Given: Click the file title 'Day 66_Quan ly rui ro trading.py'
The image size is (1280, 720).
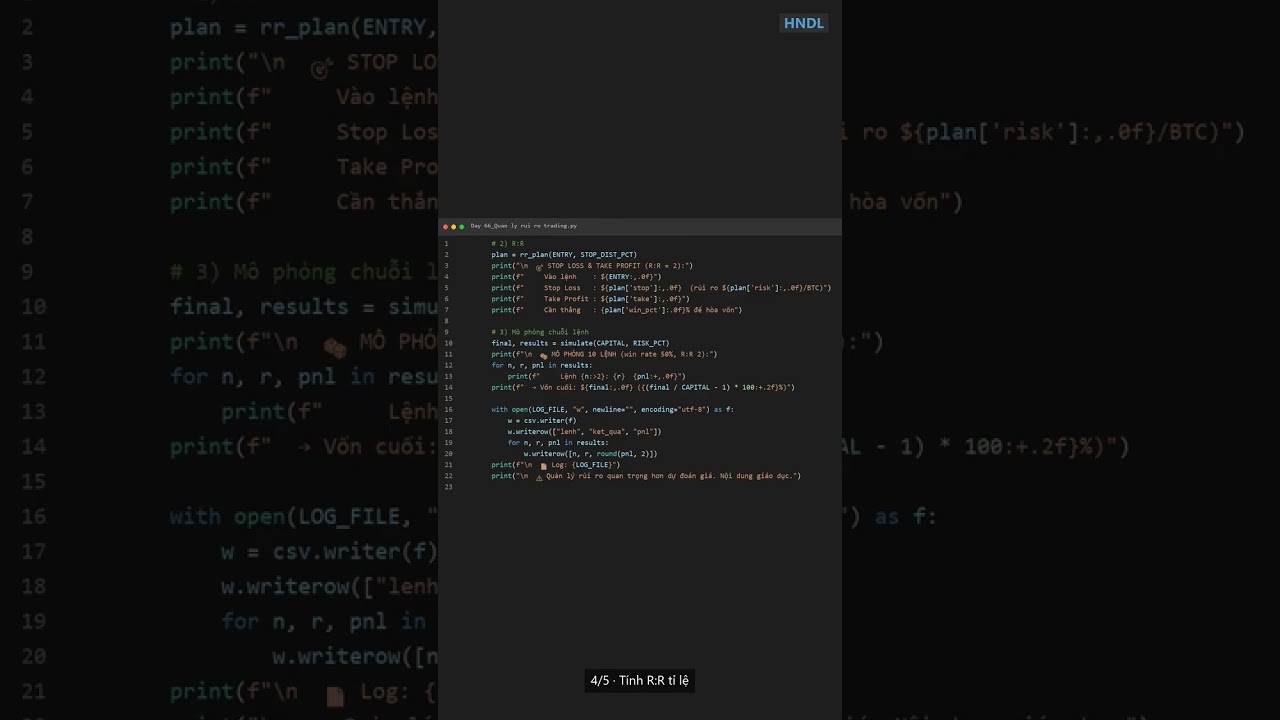Looking at the screenshot, I should point(523,226).
